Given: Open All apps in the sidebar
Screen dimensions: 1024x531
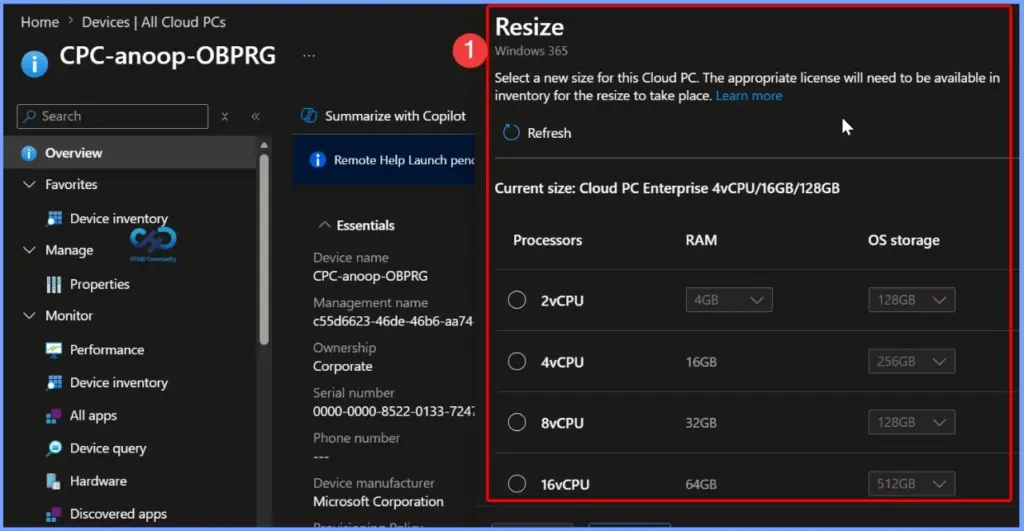Looking at the screenshot, I should click(93, 415).
